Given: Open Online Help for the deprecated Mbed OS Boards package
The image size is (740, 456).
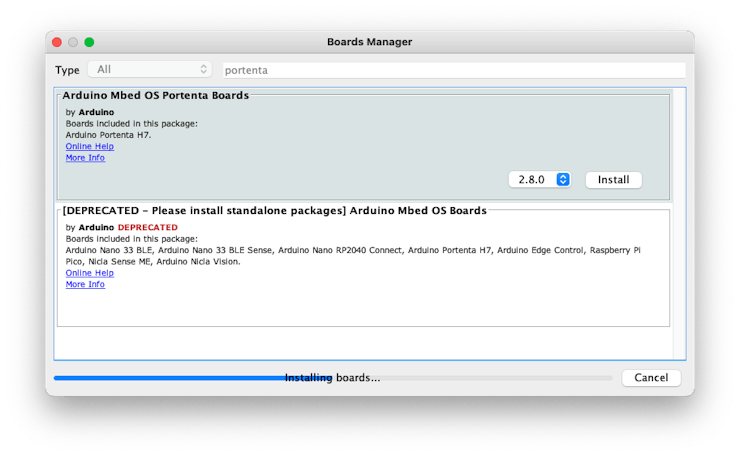Looking at the screenshot, I should [90, 273].
